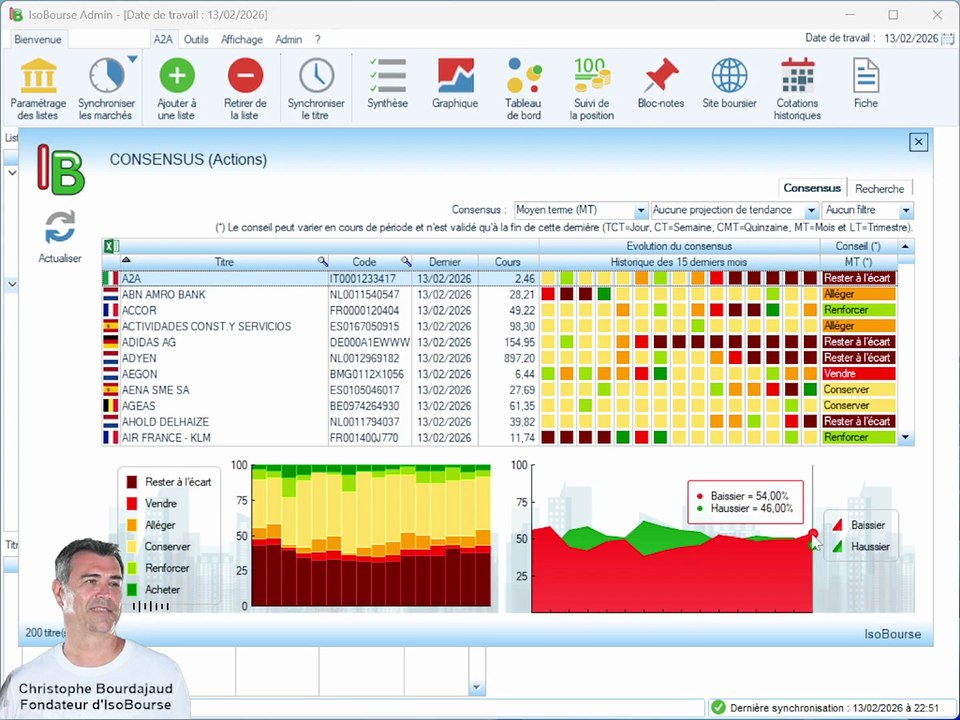Screen dimensions: 960x720
Task: Close the Consensus panel
Action: pos(918,143)
